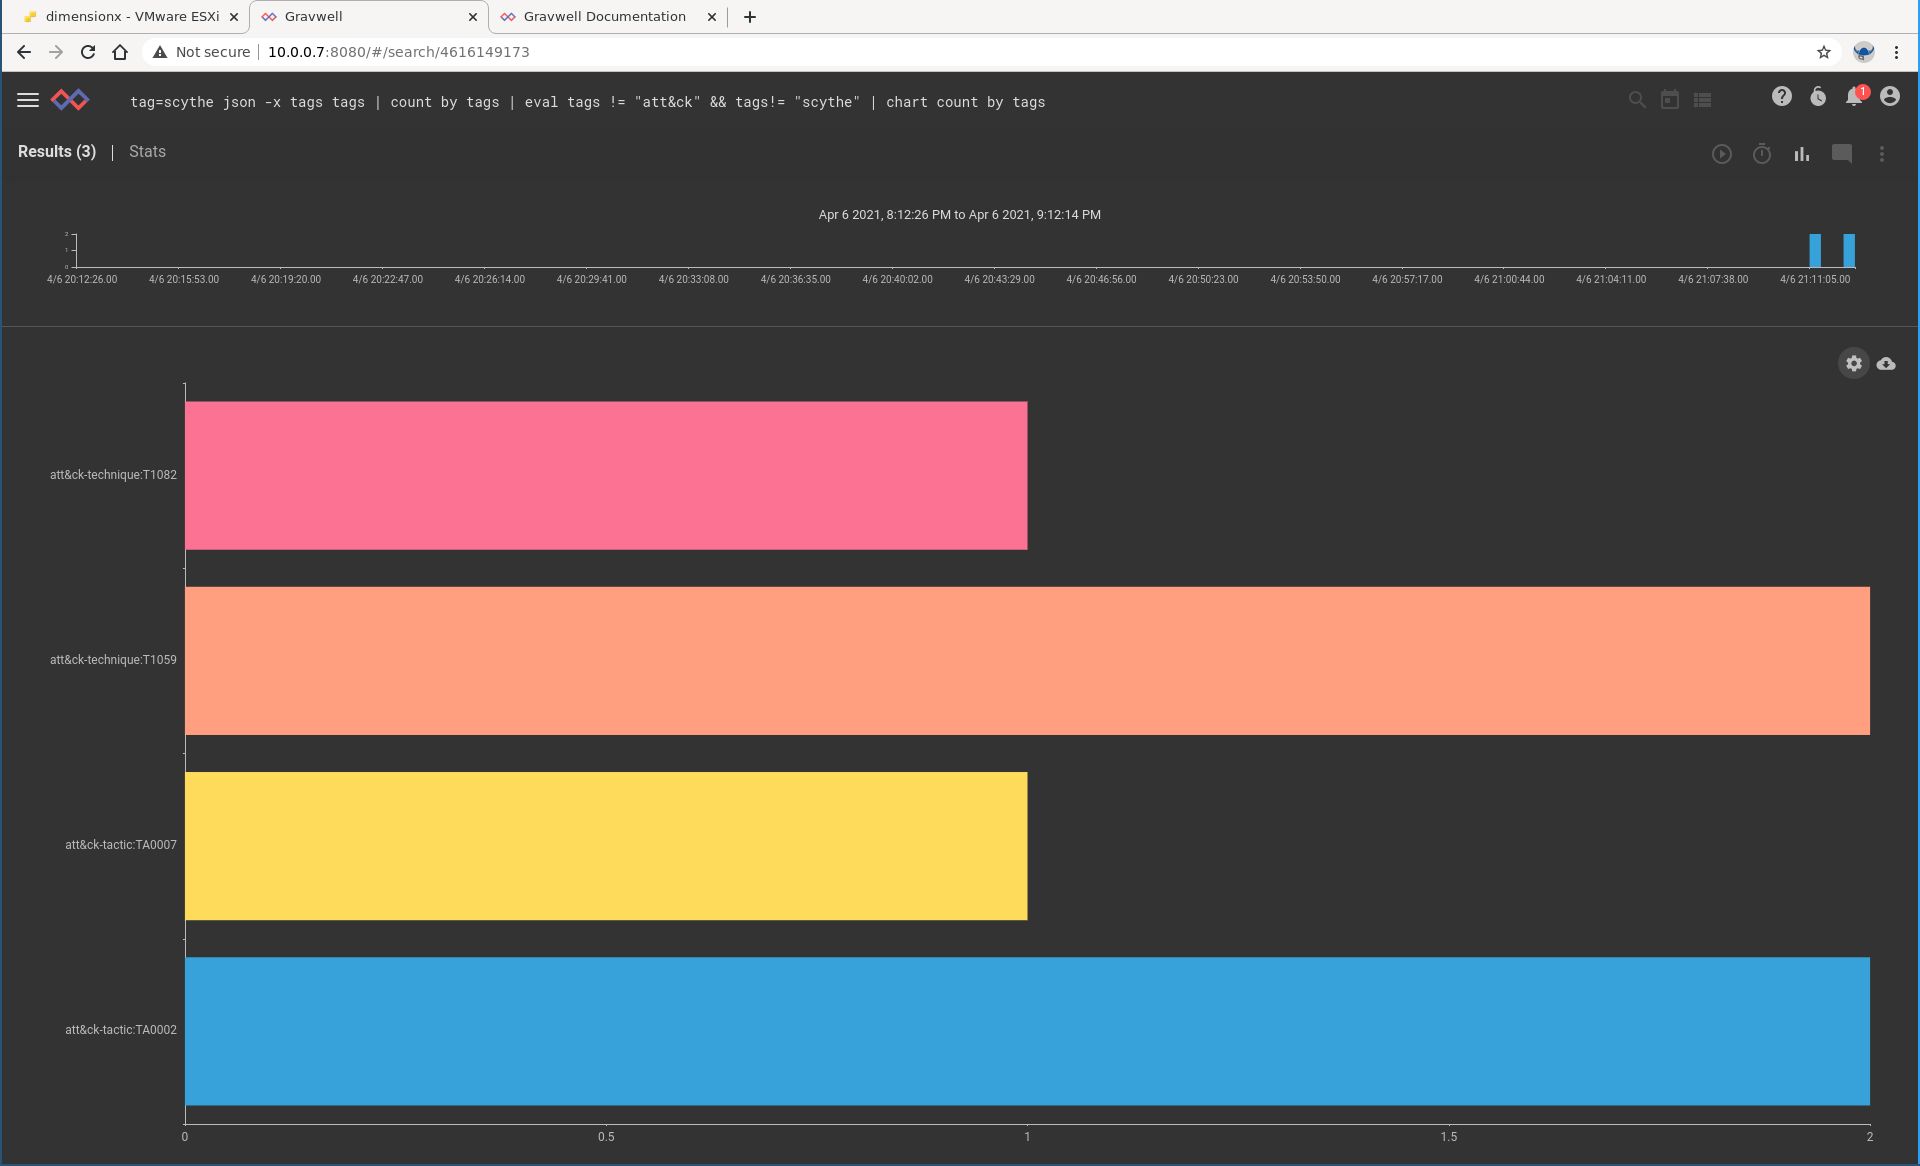Viewport: 1920px width, 1166px height.
Task: Click the bar chart renderer icon
Action: (x=1802, y=154)
